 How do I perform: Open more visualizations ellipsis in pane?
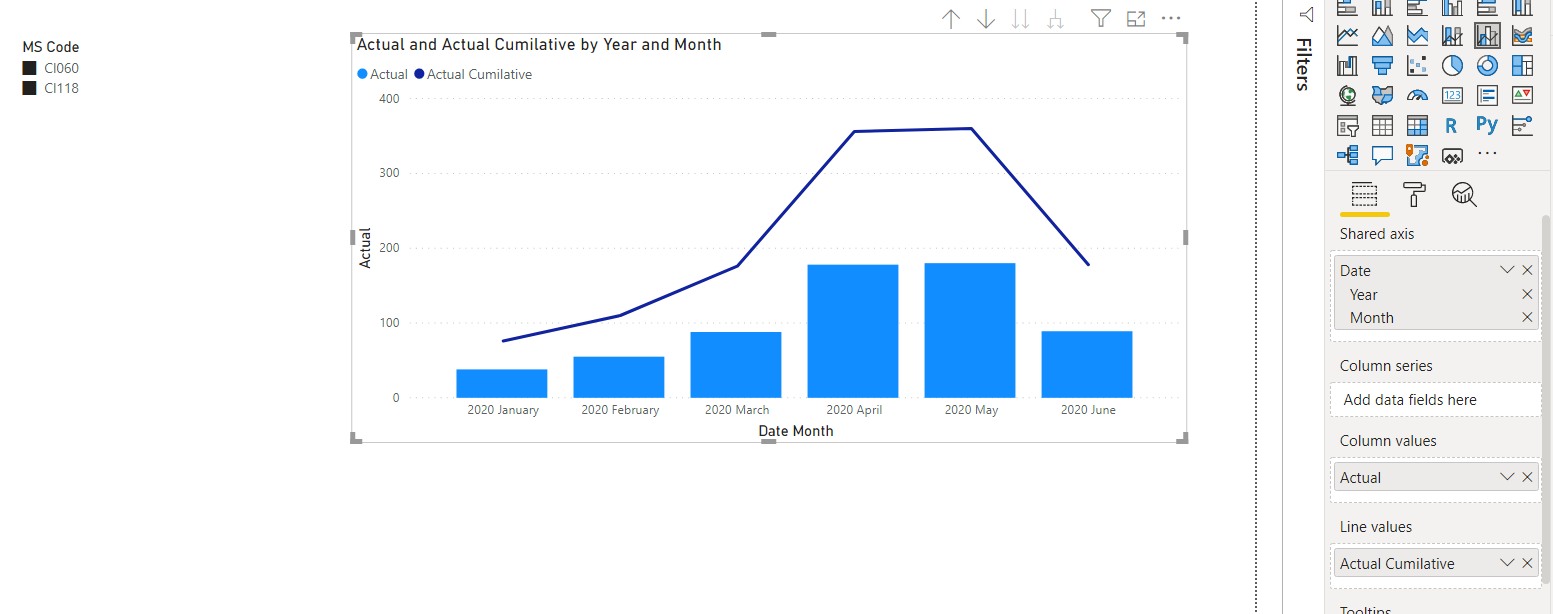point(1487,154)
